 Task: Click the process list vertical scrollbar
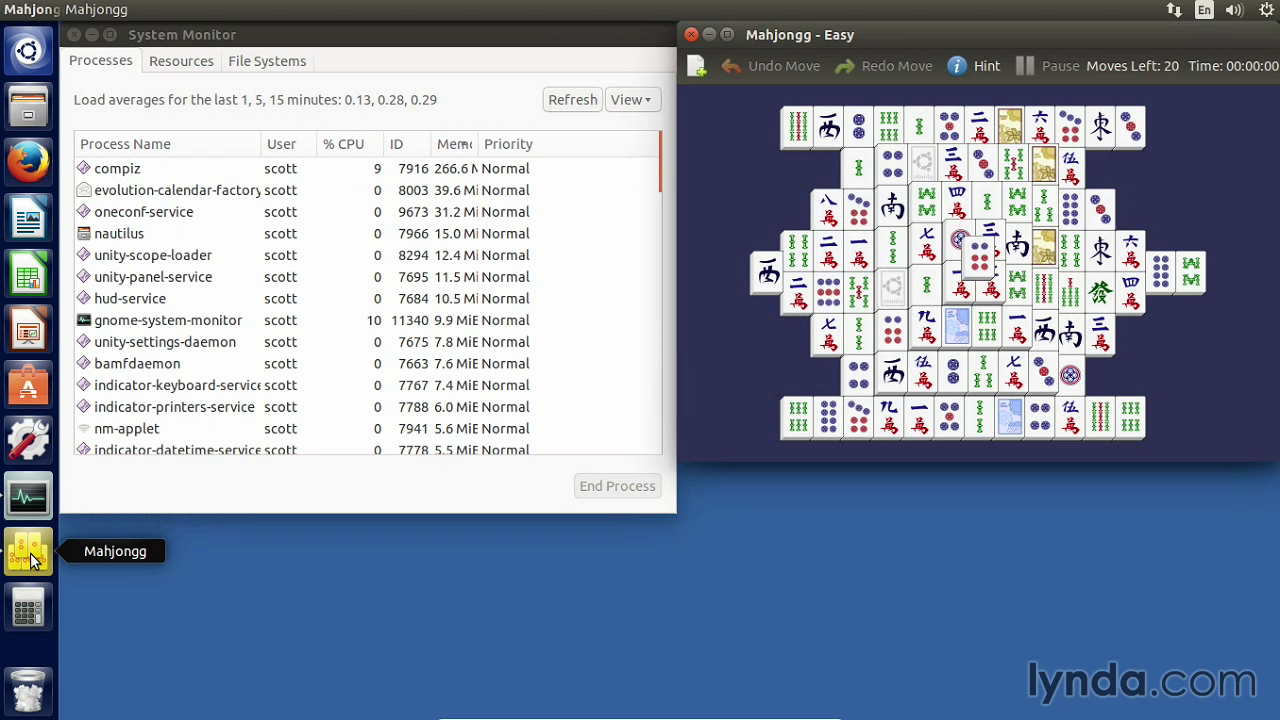coord(660,162)
